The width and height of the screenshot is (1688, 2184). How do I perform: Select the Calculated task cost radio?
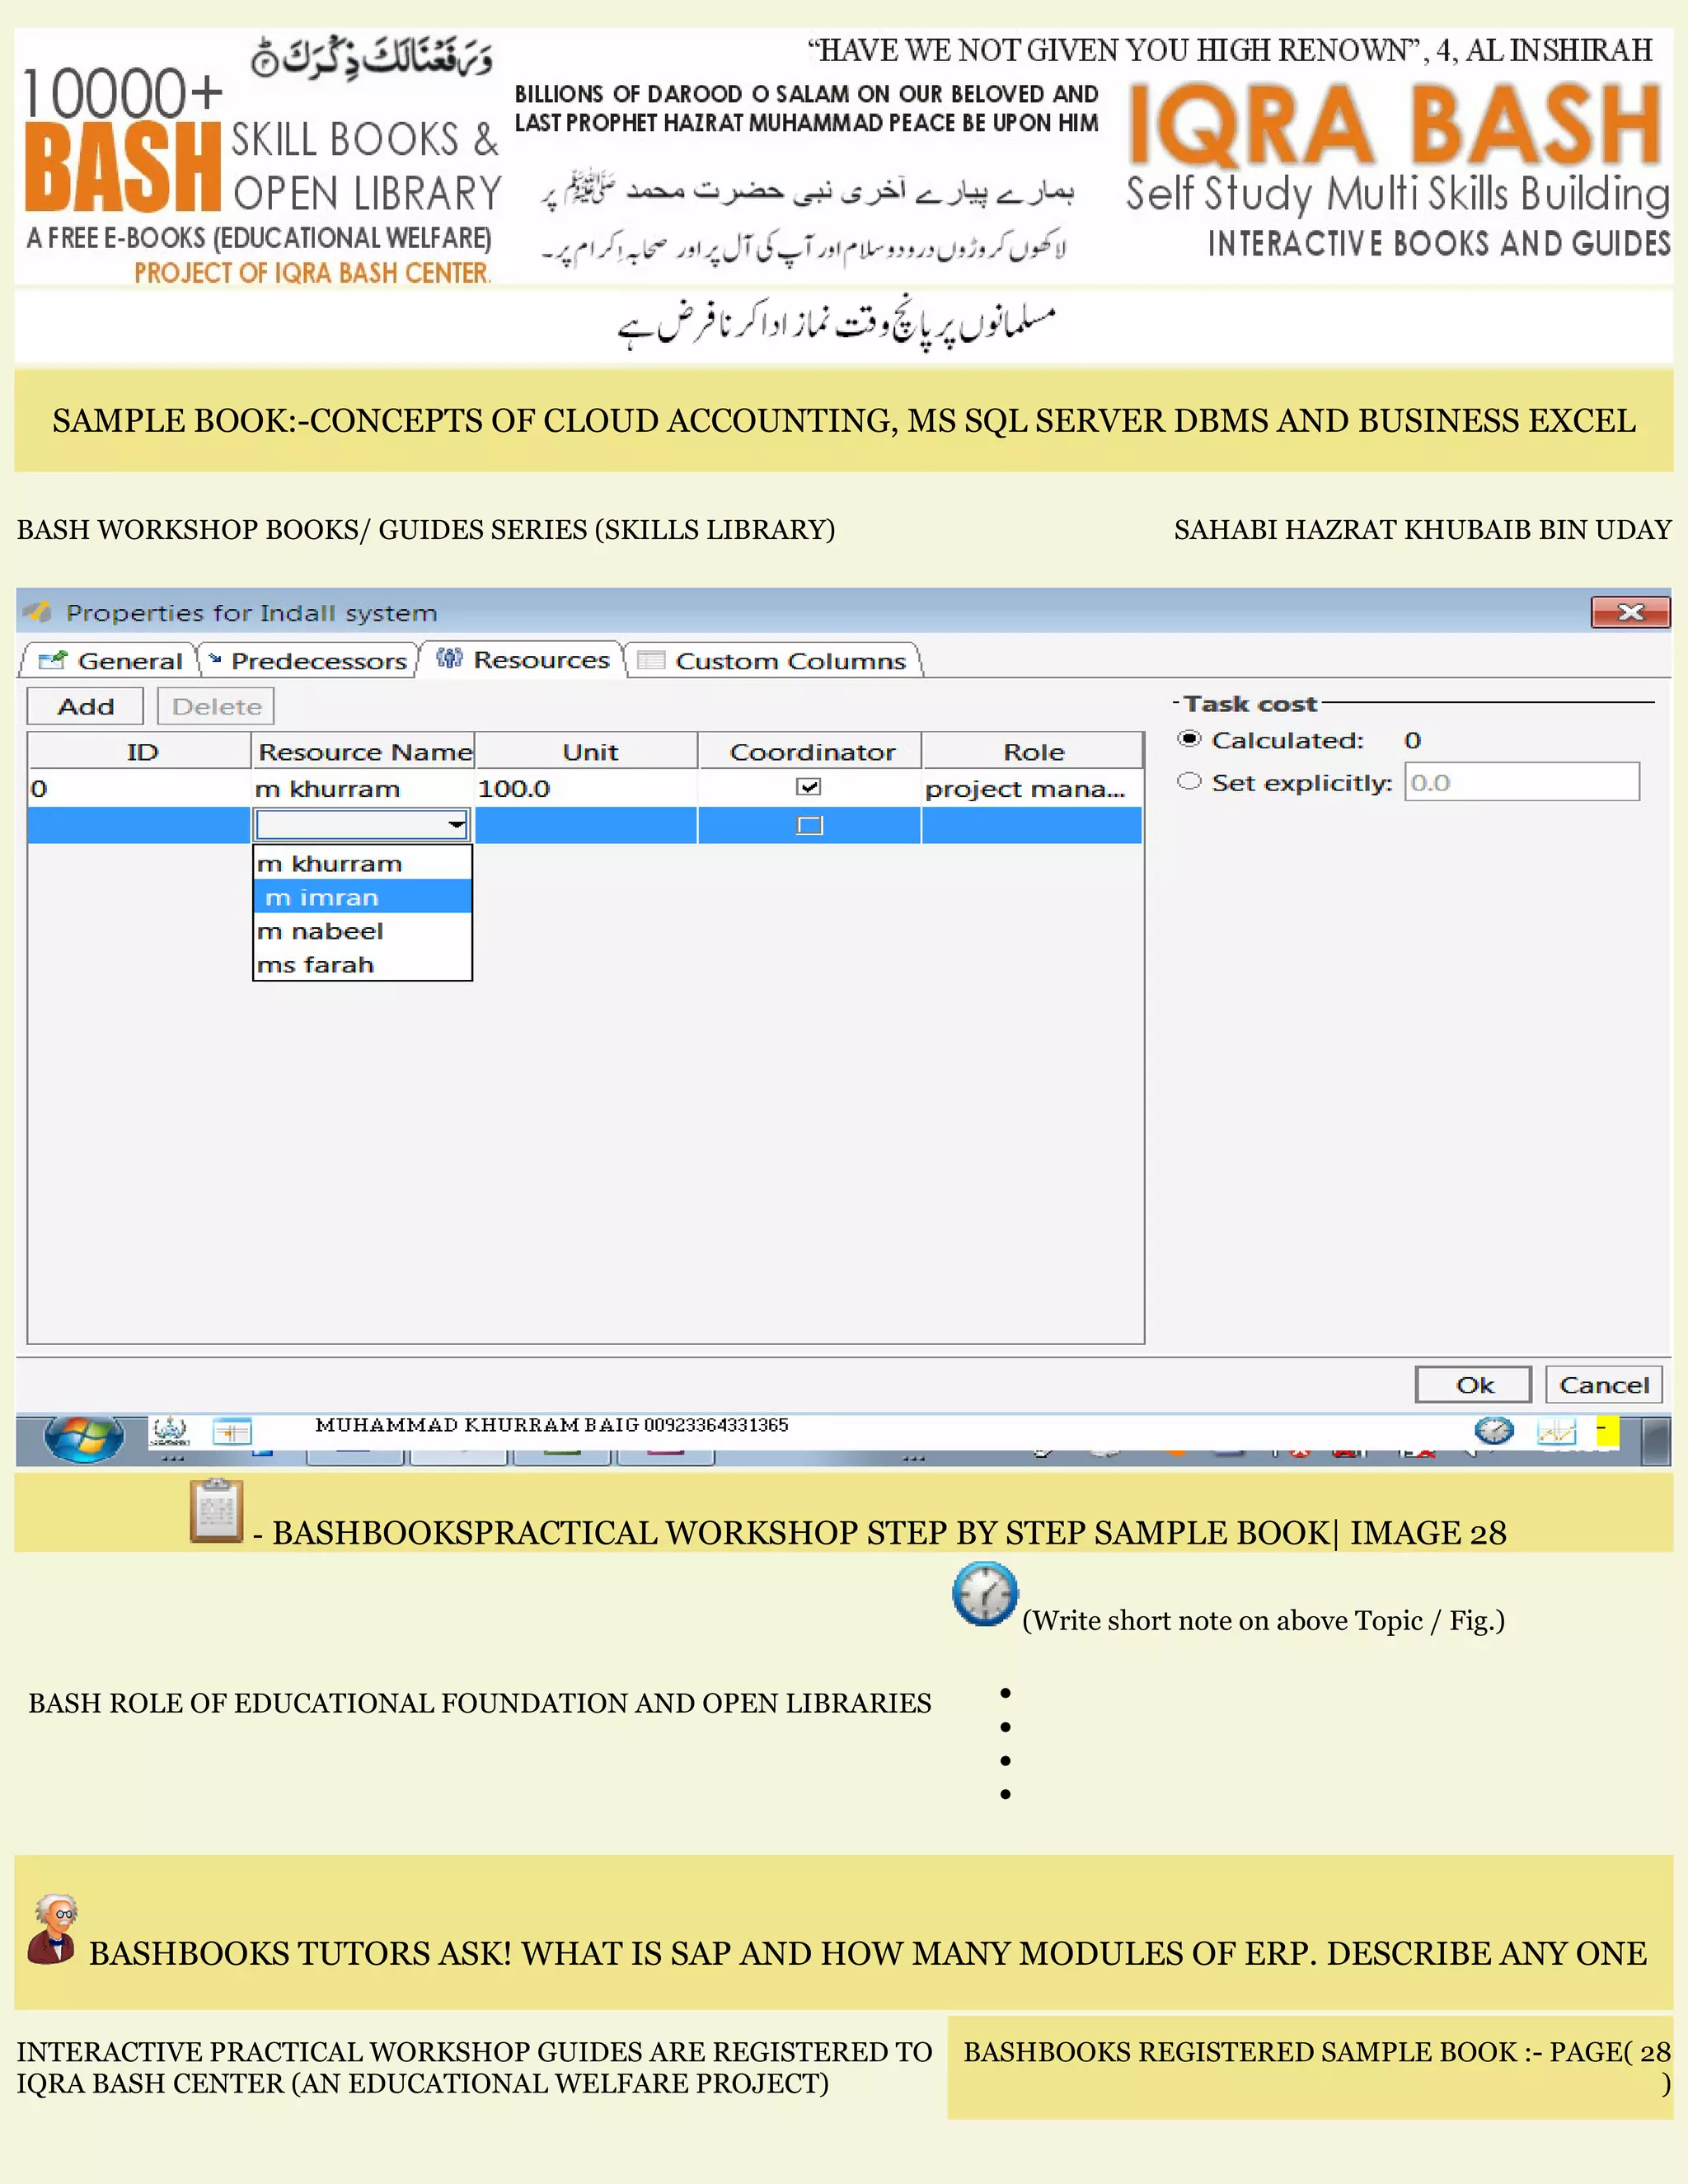tap(1189, 739)
